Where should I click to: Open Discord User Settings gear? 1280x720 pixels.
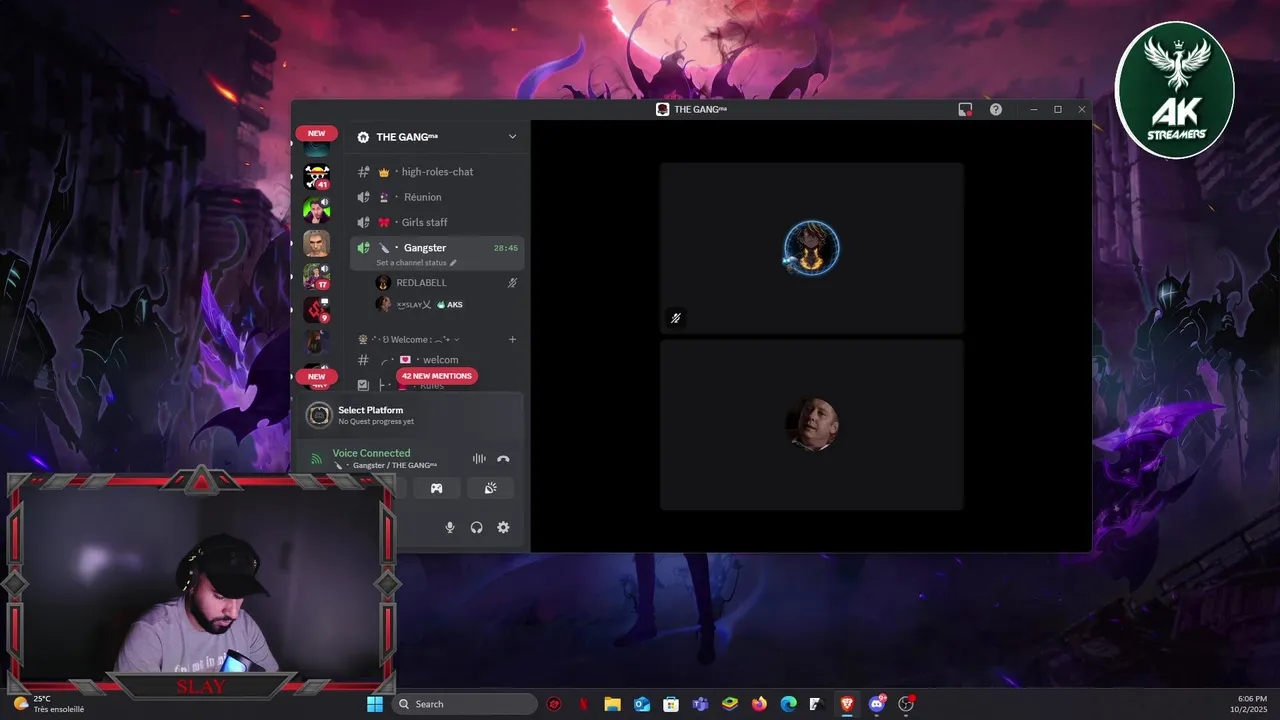click(503, 527)
